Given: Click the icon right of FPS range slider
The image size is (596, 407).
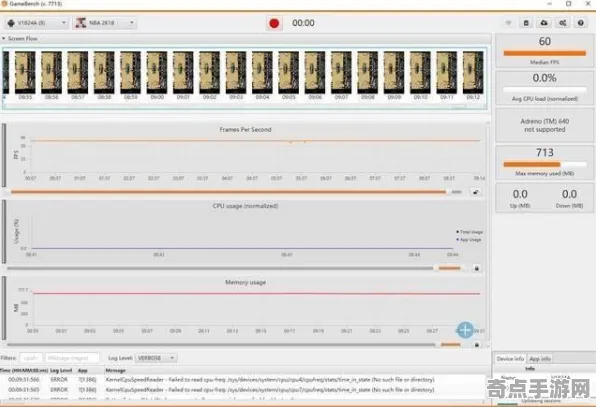Looking at the screenshot, I should (476, 192).
